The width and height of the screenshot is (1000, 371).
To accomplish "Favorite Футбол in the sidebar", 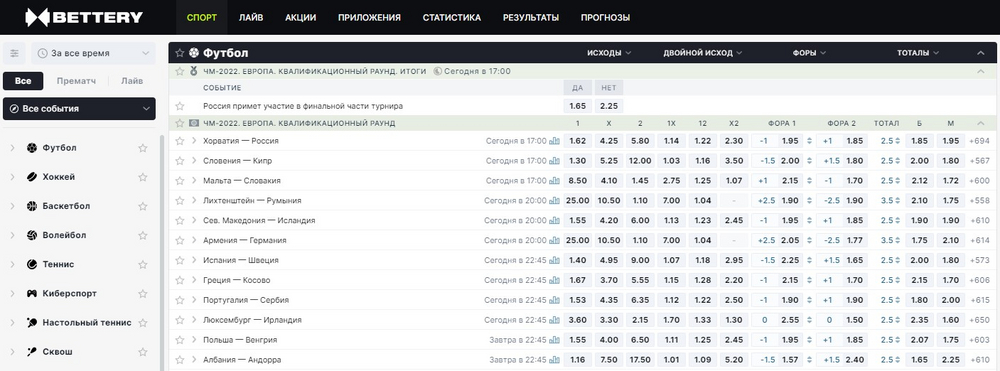I will (x=143, y=148).
